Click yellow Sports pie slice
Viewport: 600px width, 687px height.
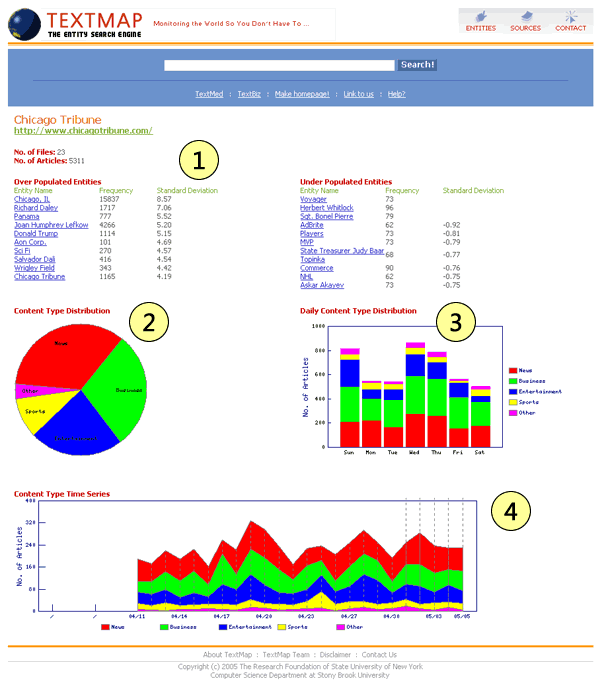(x=37, y=410)
